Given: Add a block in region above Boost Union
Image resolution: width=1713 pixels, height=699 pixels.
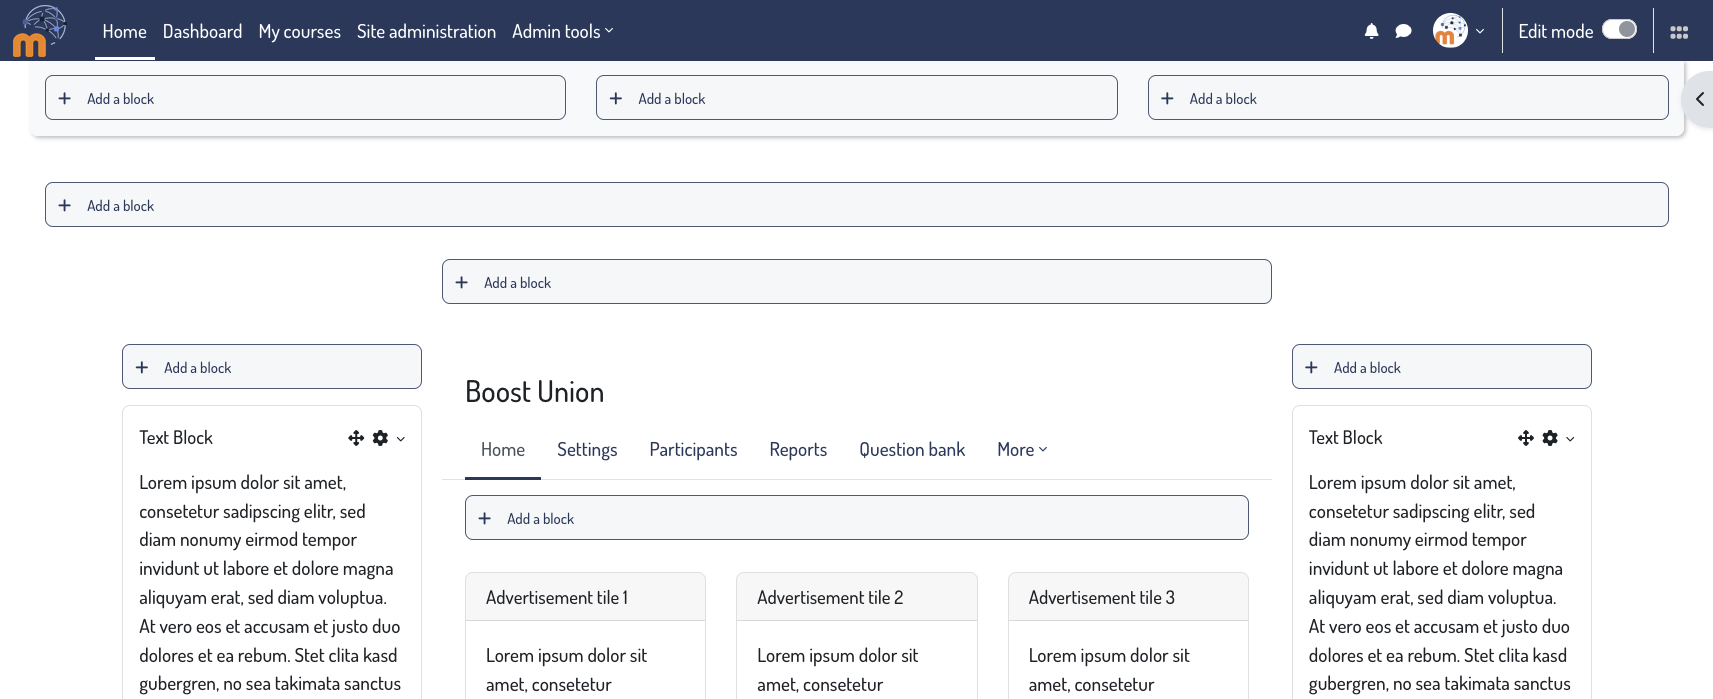Looking at the screenshot, I should [x=856, y=282].
